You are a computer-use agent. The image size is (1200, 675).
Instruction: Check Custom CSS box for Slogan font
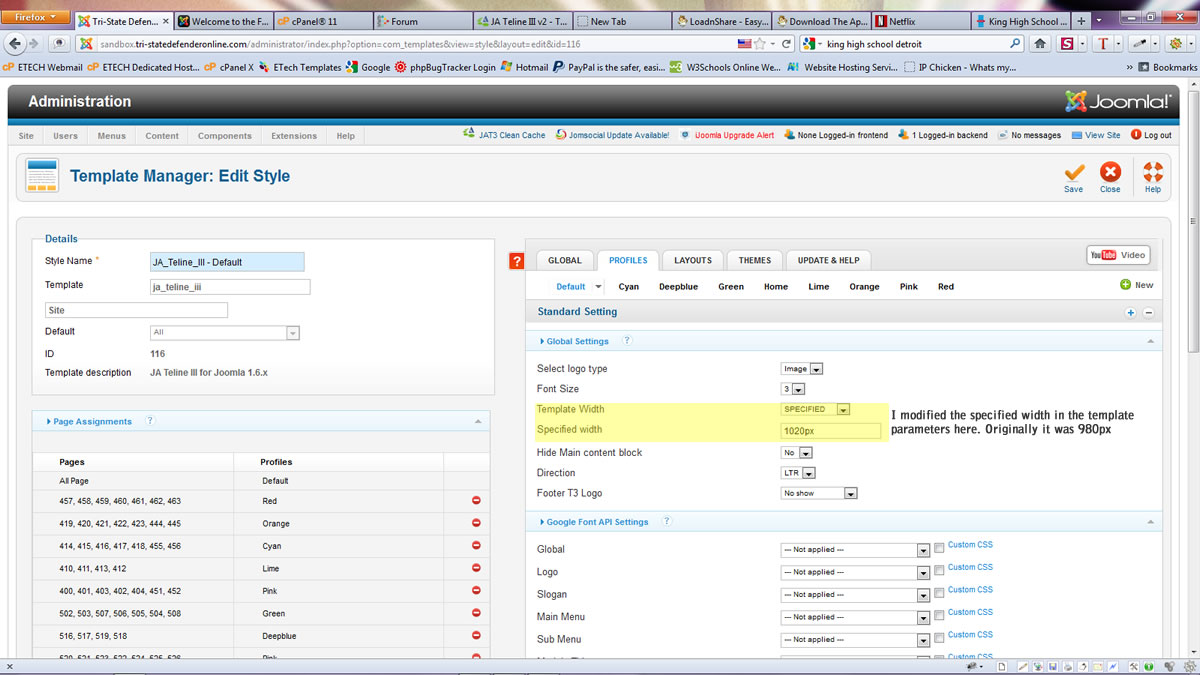coord(939,593)
